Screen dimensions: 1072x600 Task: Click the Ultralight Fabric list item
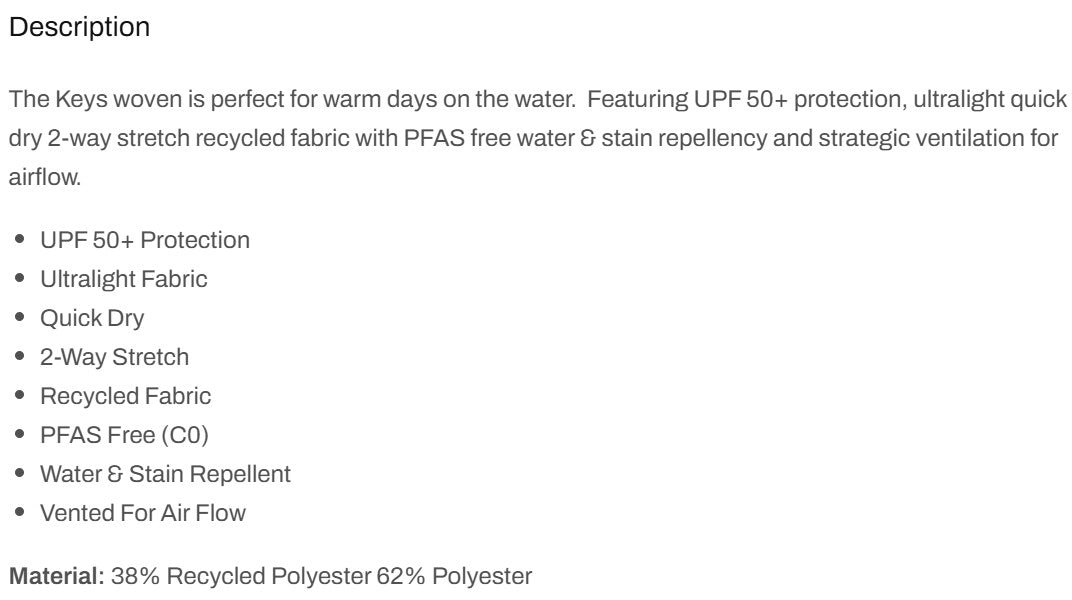click(124, 279)
